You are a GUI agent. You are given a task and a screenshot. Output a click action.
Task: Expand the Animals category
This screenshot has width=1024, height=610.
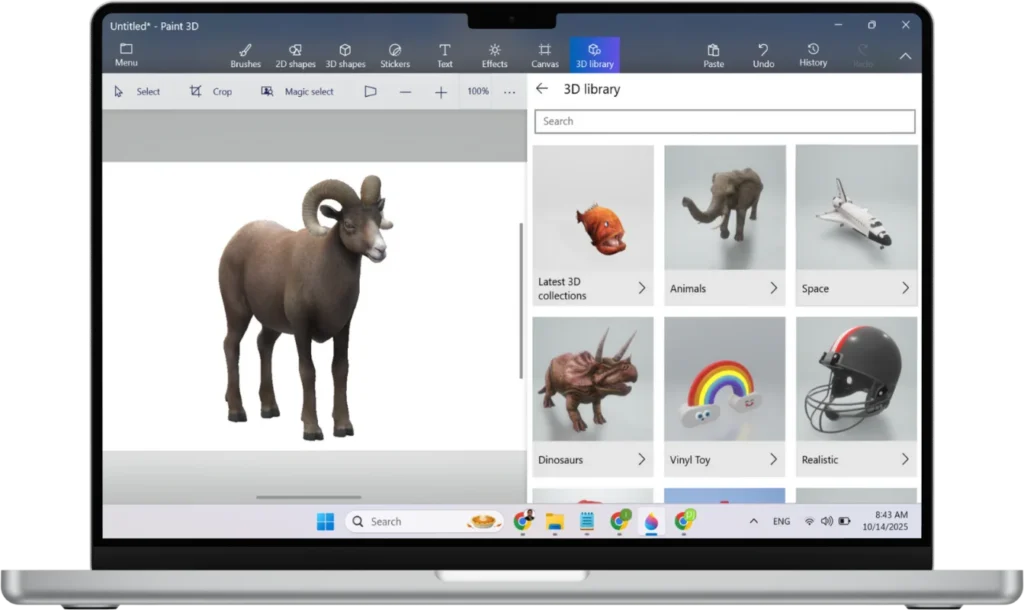pyautogui.click(x=773, y=288)
